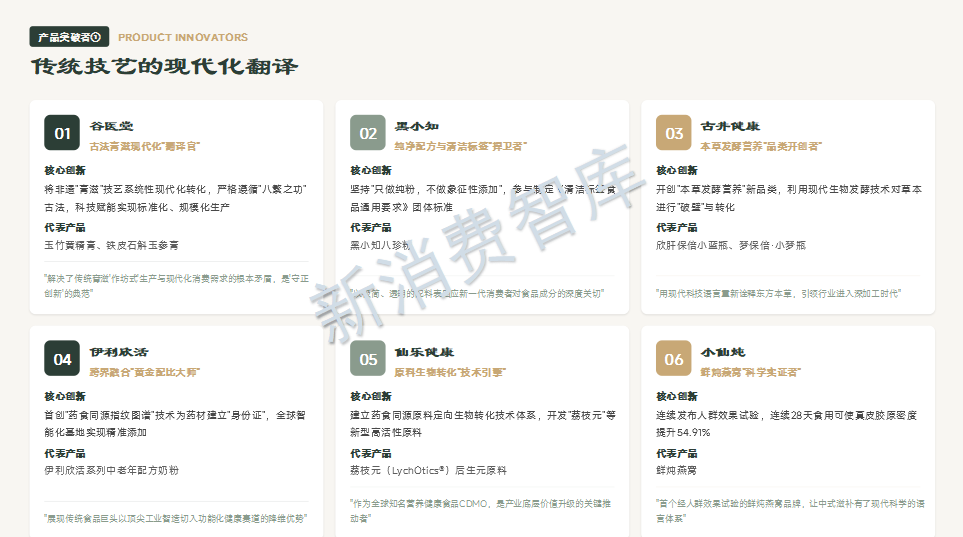Screen dimensions: 963x537
Task: Select the tagline 纯净配方与清洁标签"捍卫者"
Action: [x=461, y=146]
